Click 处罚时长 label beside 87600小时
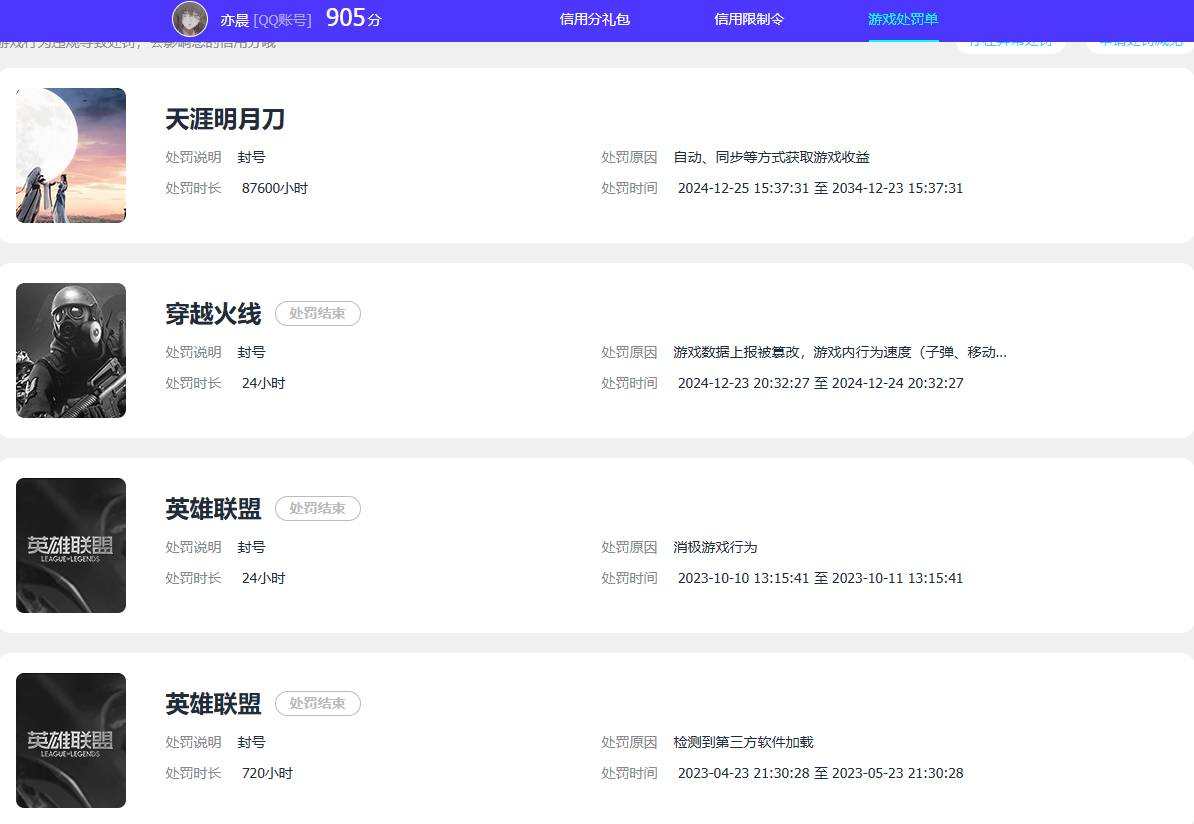The height and width of the screenshot is (824, 1194). point(193,188)
